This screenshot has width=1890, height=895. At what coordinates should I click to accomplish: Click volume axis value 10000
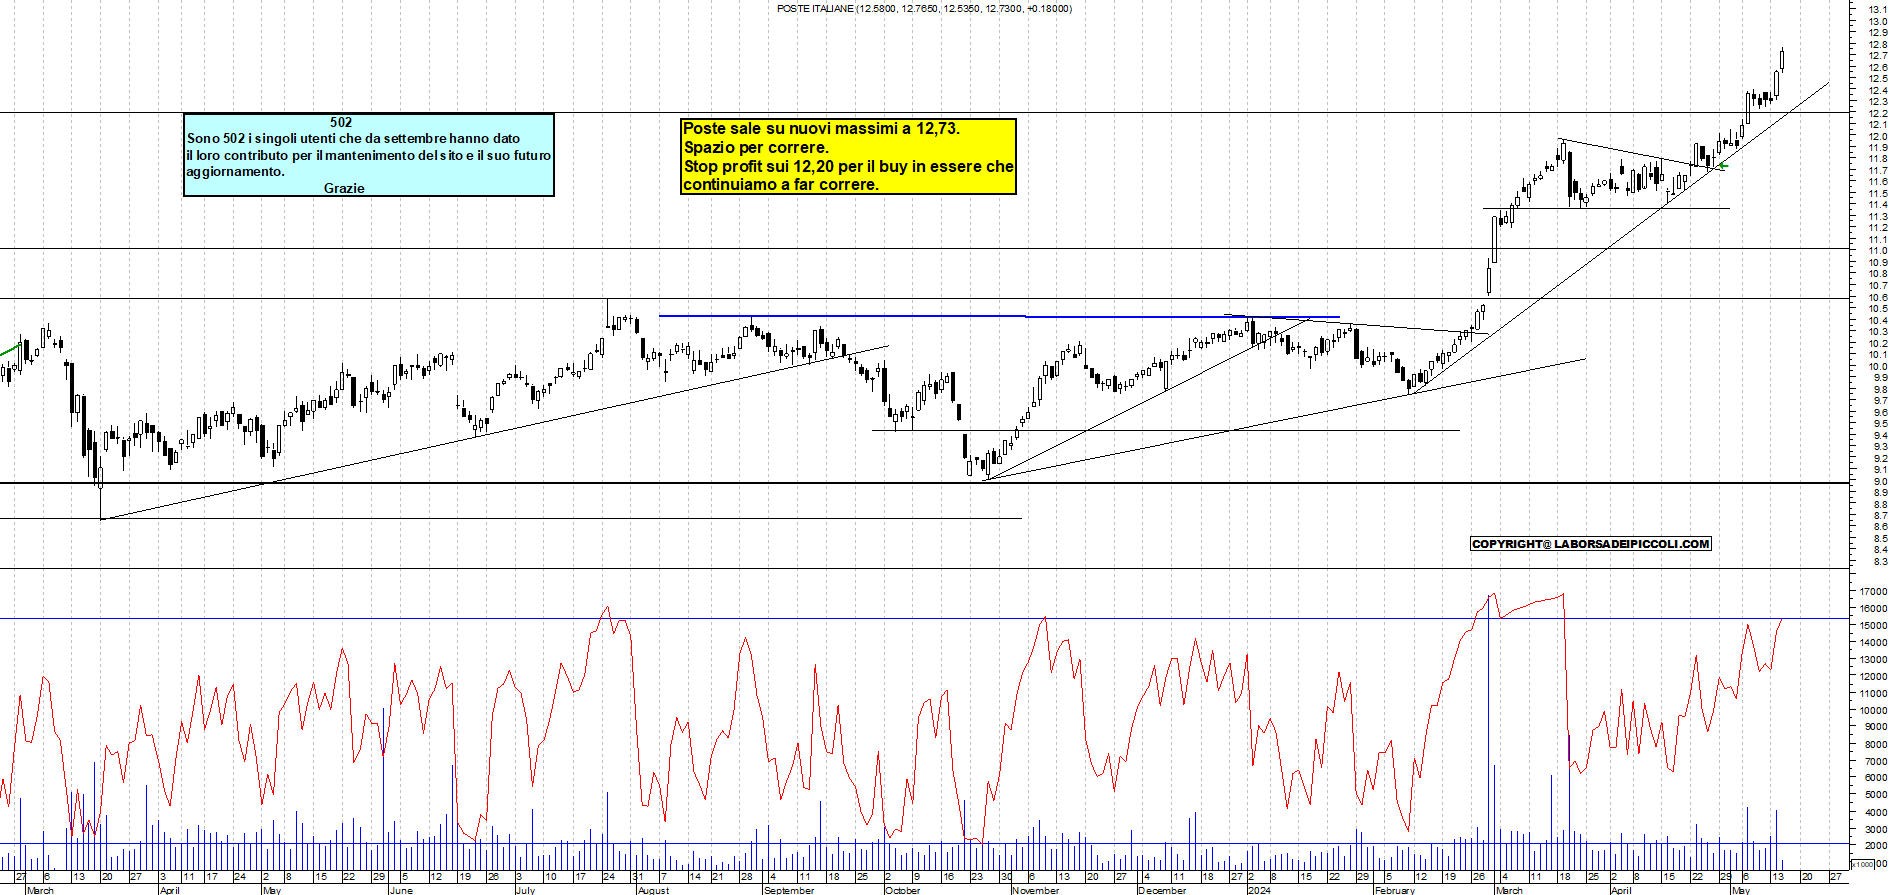coord(1873,710)
